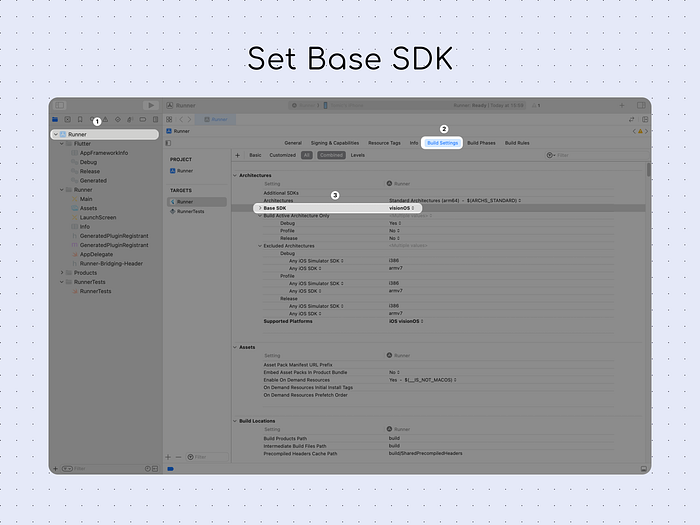700x525 pixels.
Task: Switch to the Build Settings tab
Action: 442,143
